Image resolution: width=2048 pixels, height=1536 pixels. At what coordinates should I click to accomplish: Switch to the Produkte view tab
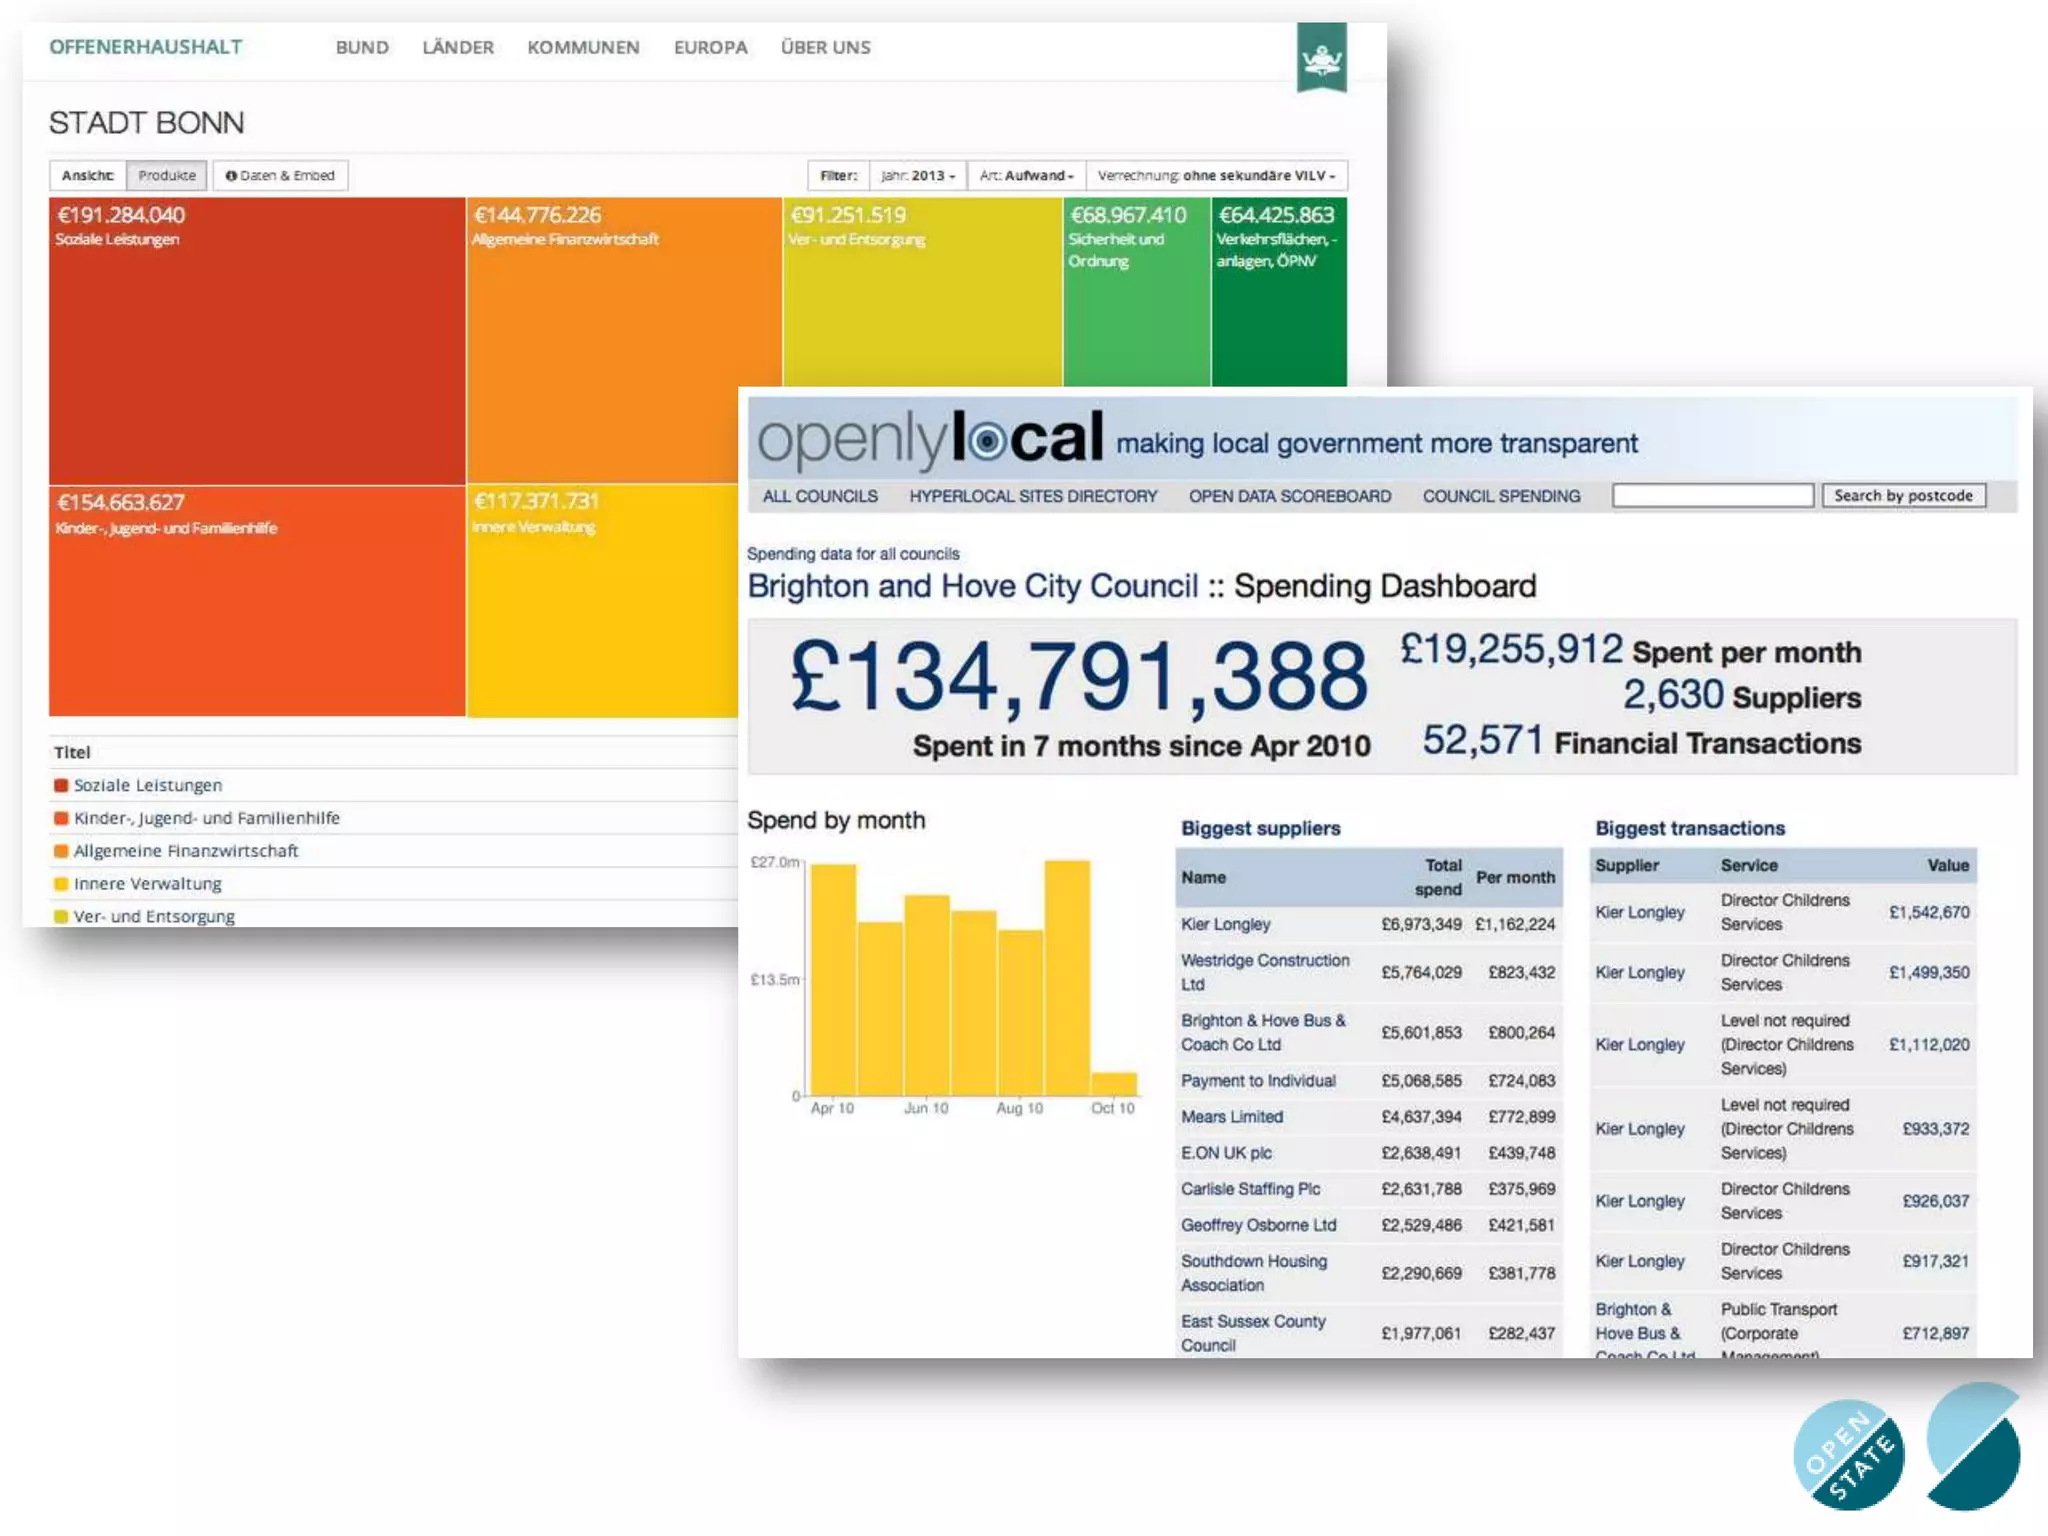[x=167, y=175]
